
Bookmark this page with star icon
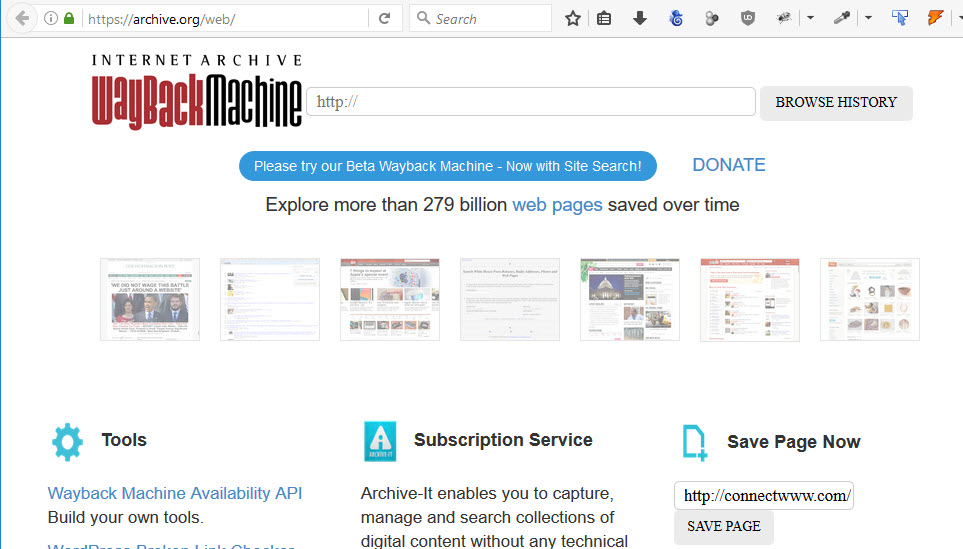click(x=572, y=18)
